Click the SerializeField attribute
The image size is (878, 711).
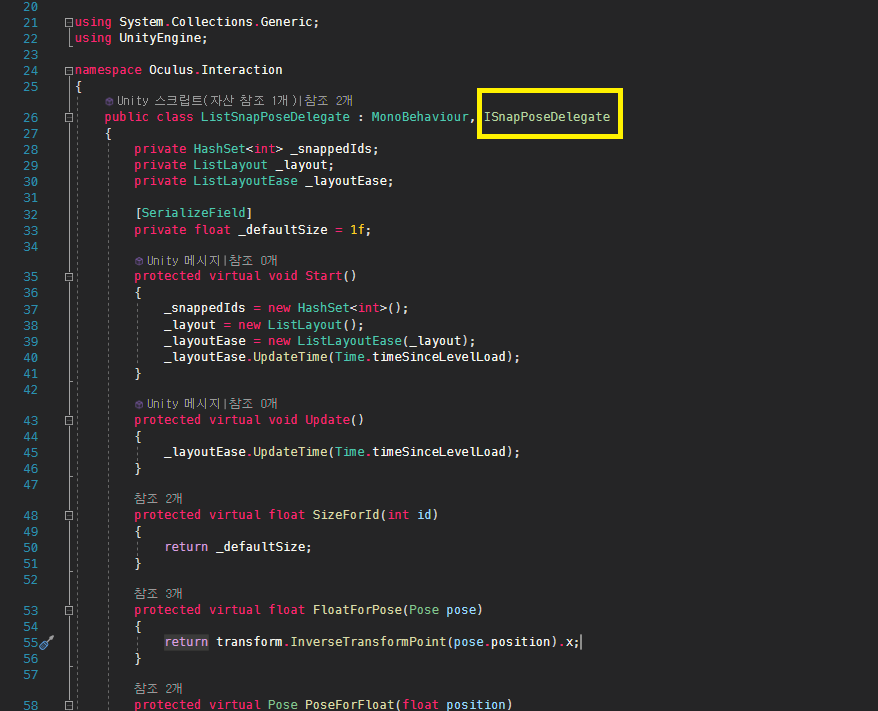[193, 213]
